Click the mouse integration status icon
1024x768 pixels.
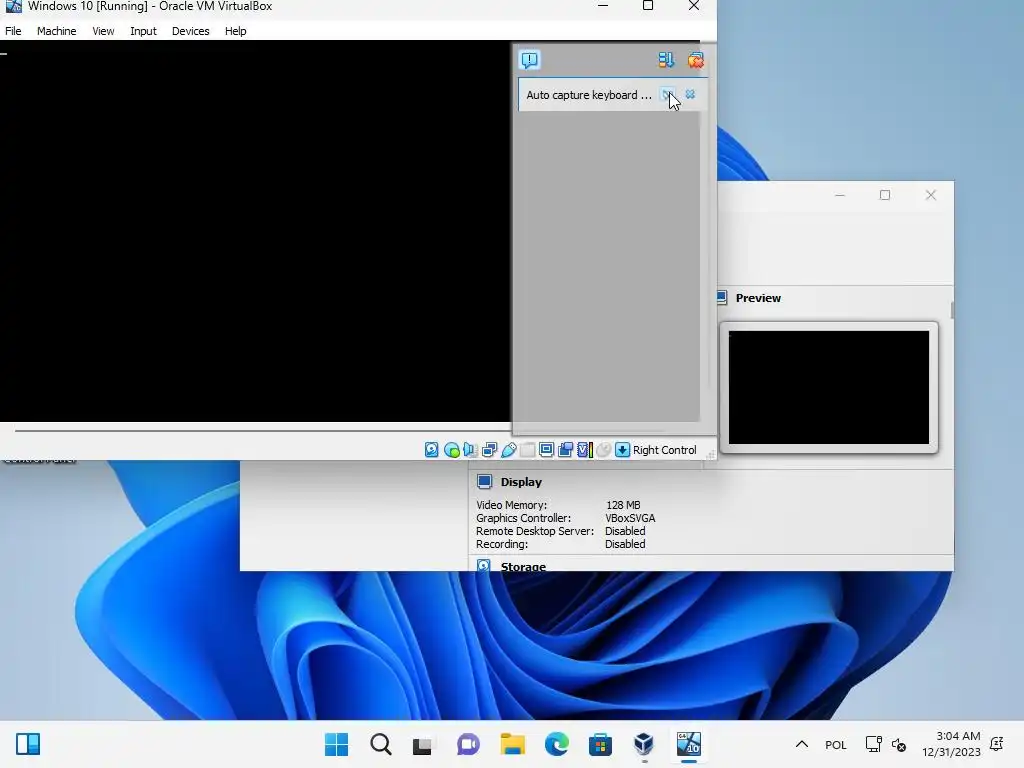point(604,450)
